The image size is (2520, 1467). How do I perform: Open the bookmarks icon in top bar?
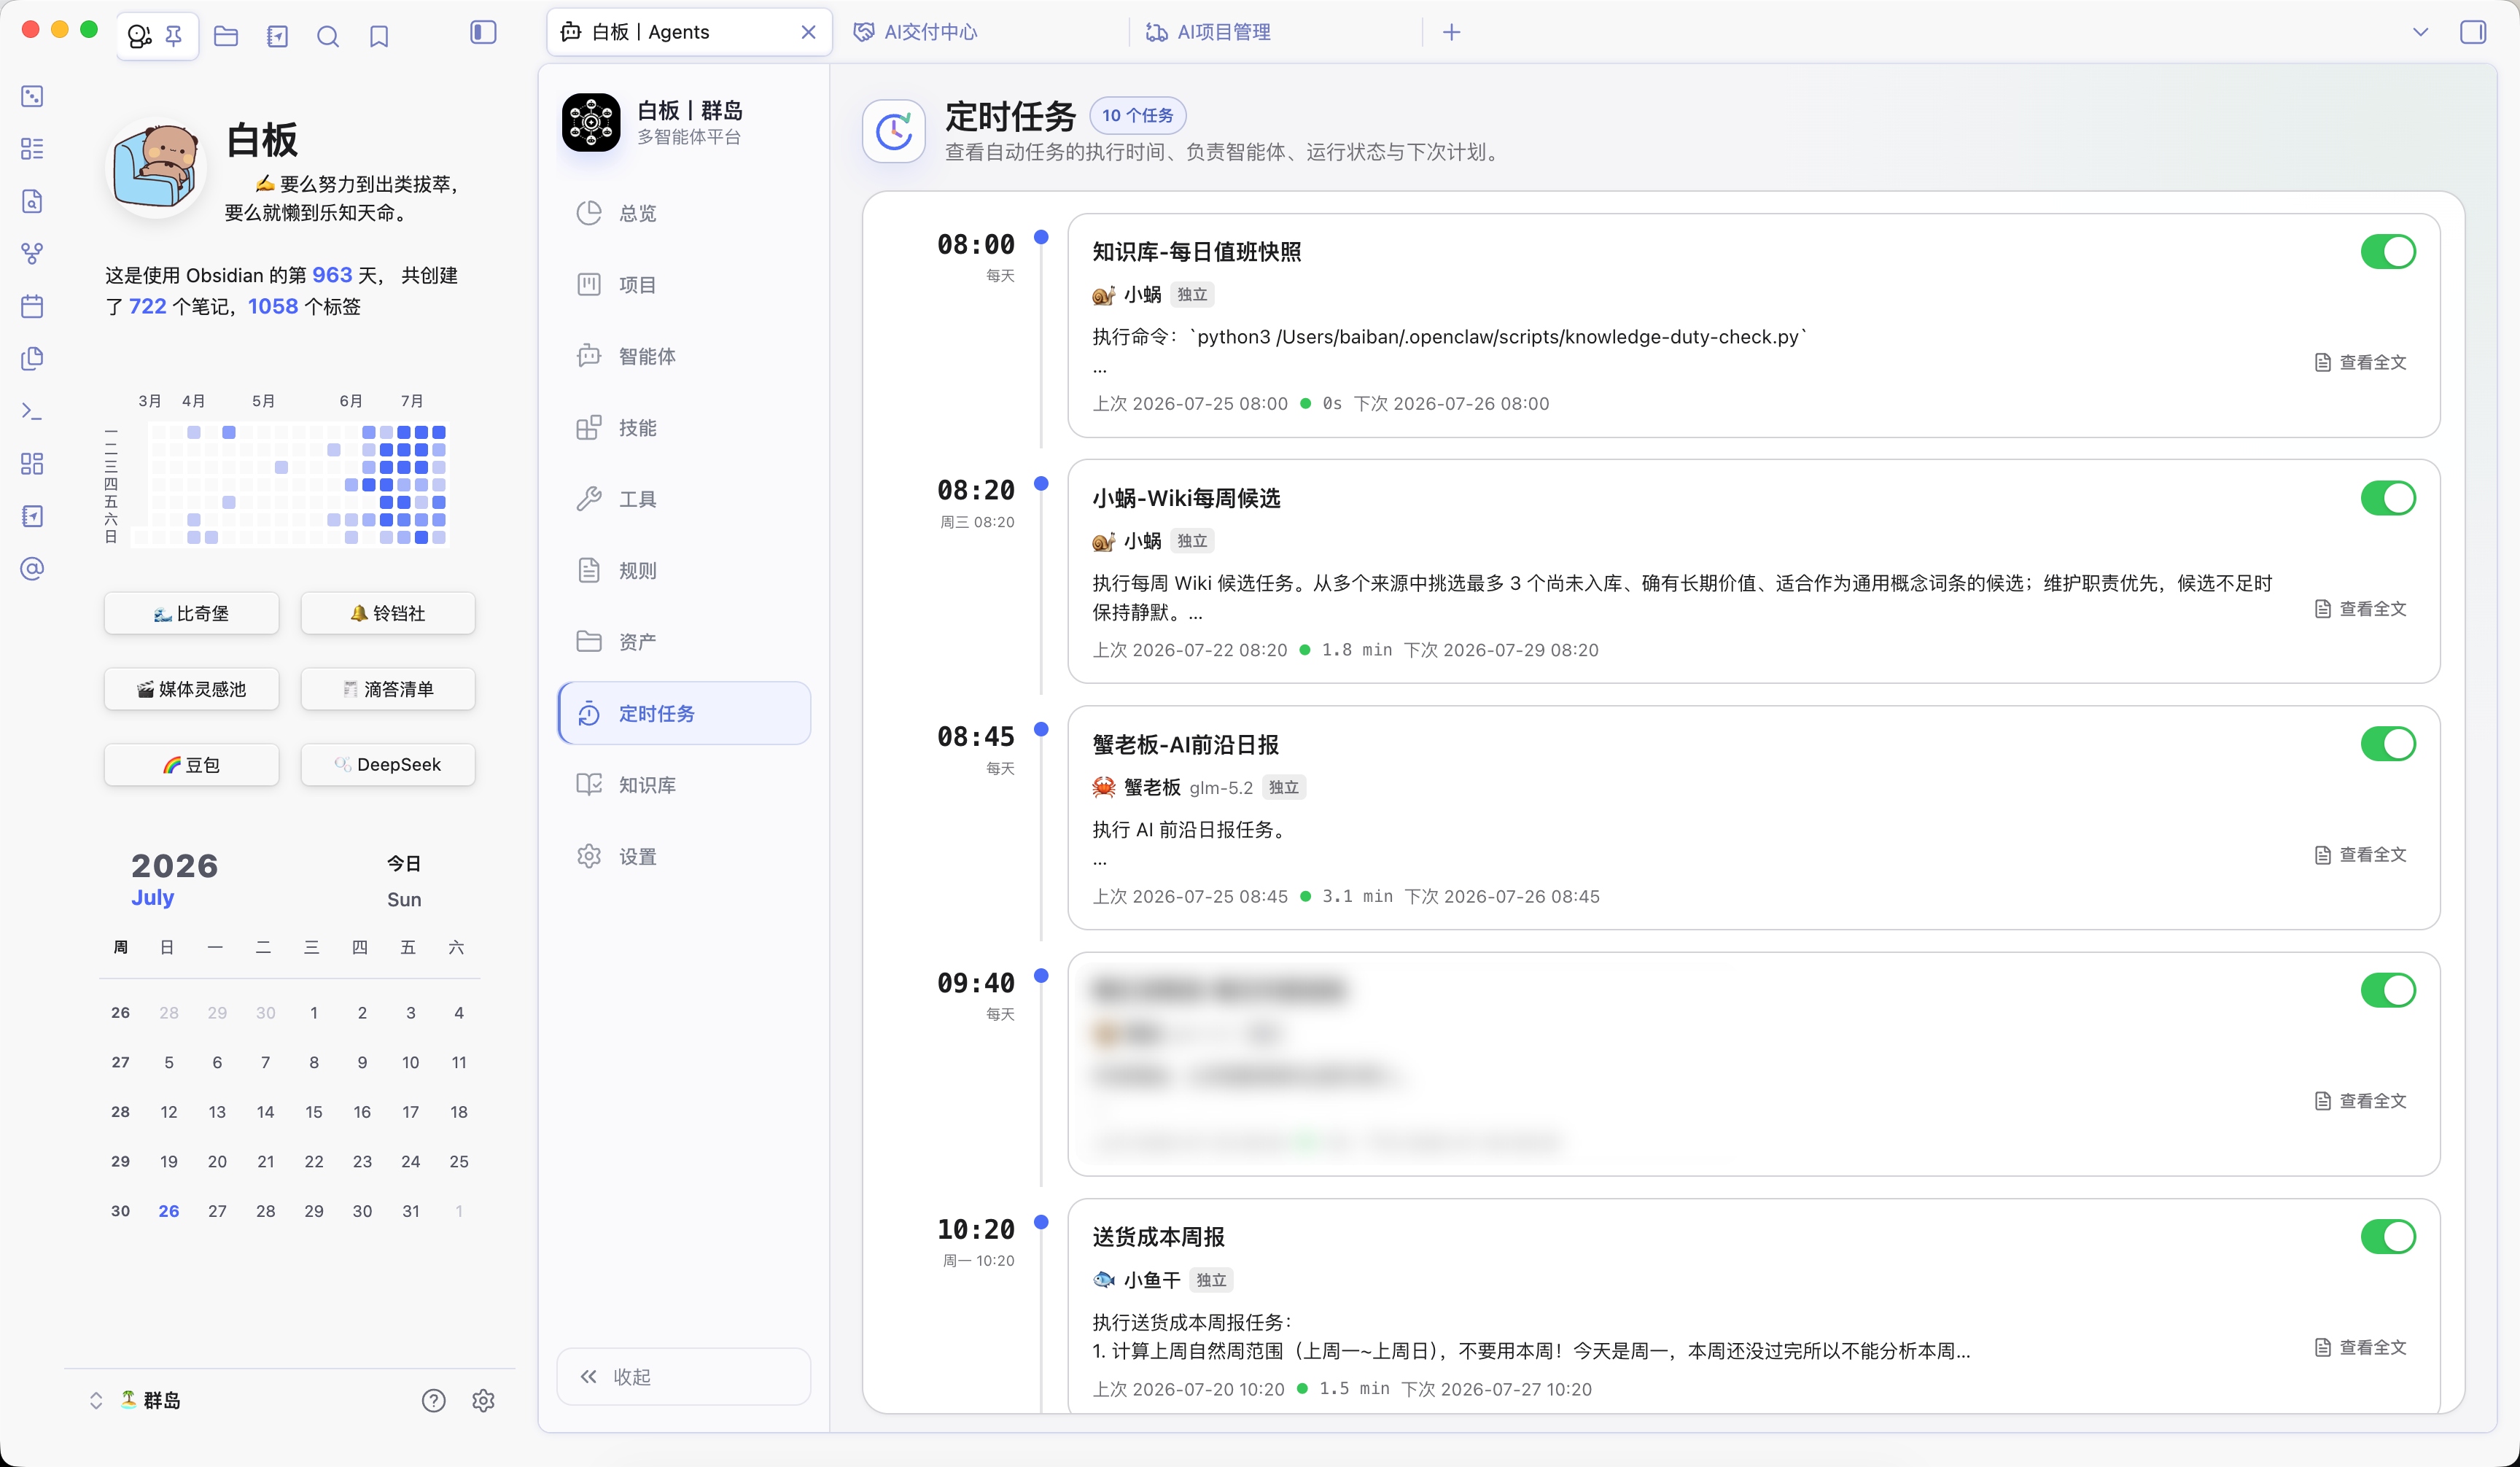click(x=379, y=36)
